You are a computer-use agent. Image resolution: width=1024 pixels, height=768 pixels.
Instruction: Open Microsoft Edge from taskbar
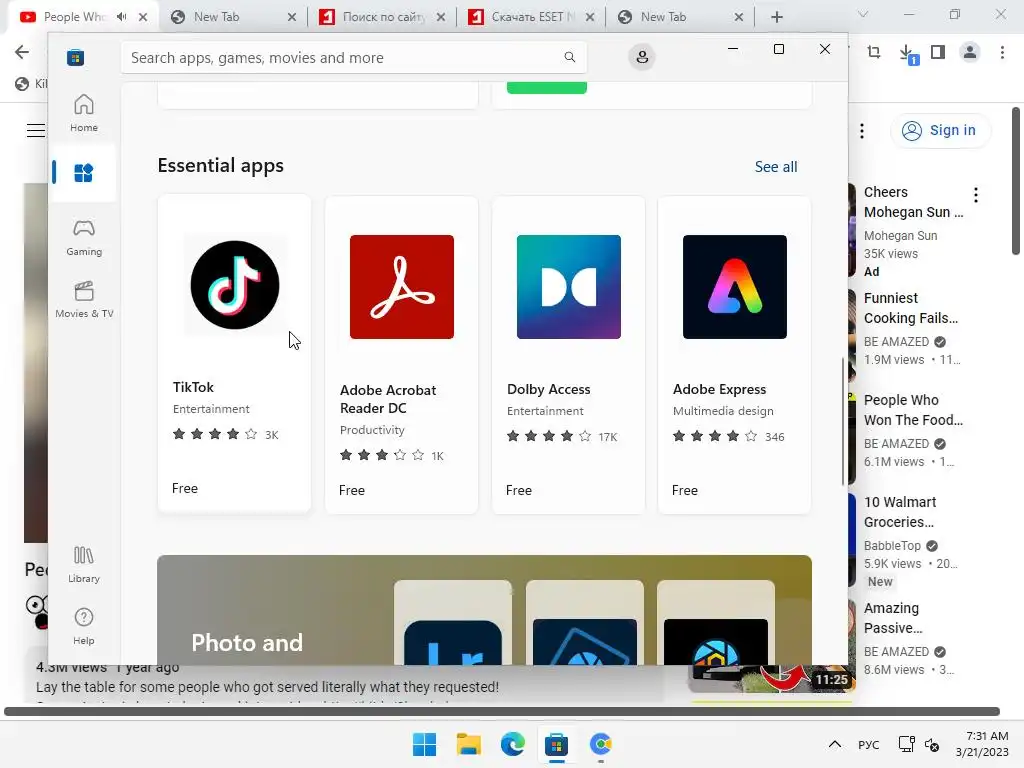pyautogui.click(x=513, y=744)
